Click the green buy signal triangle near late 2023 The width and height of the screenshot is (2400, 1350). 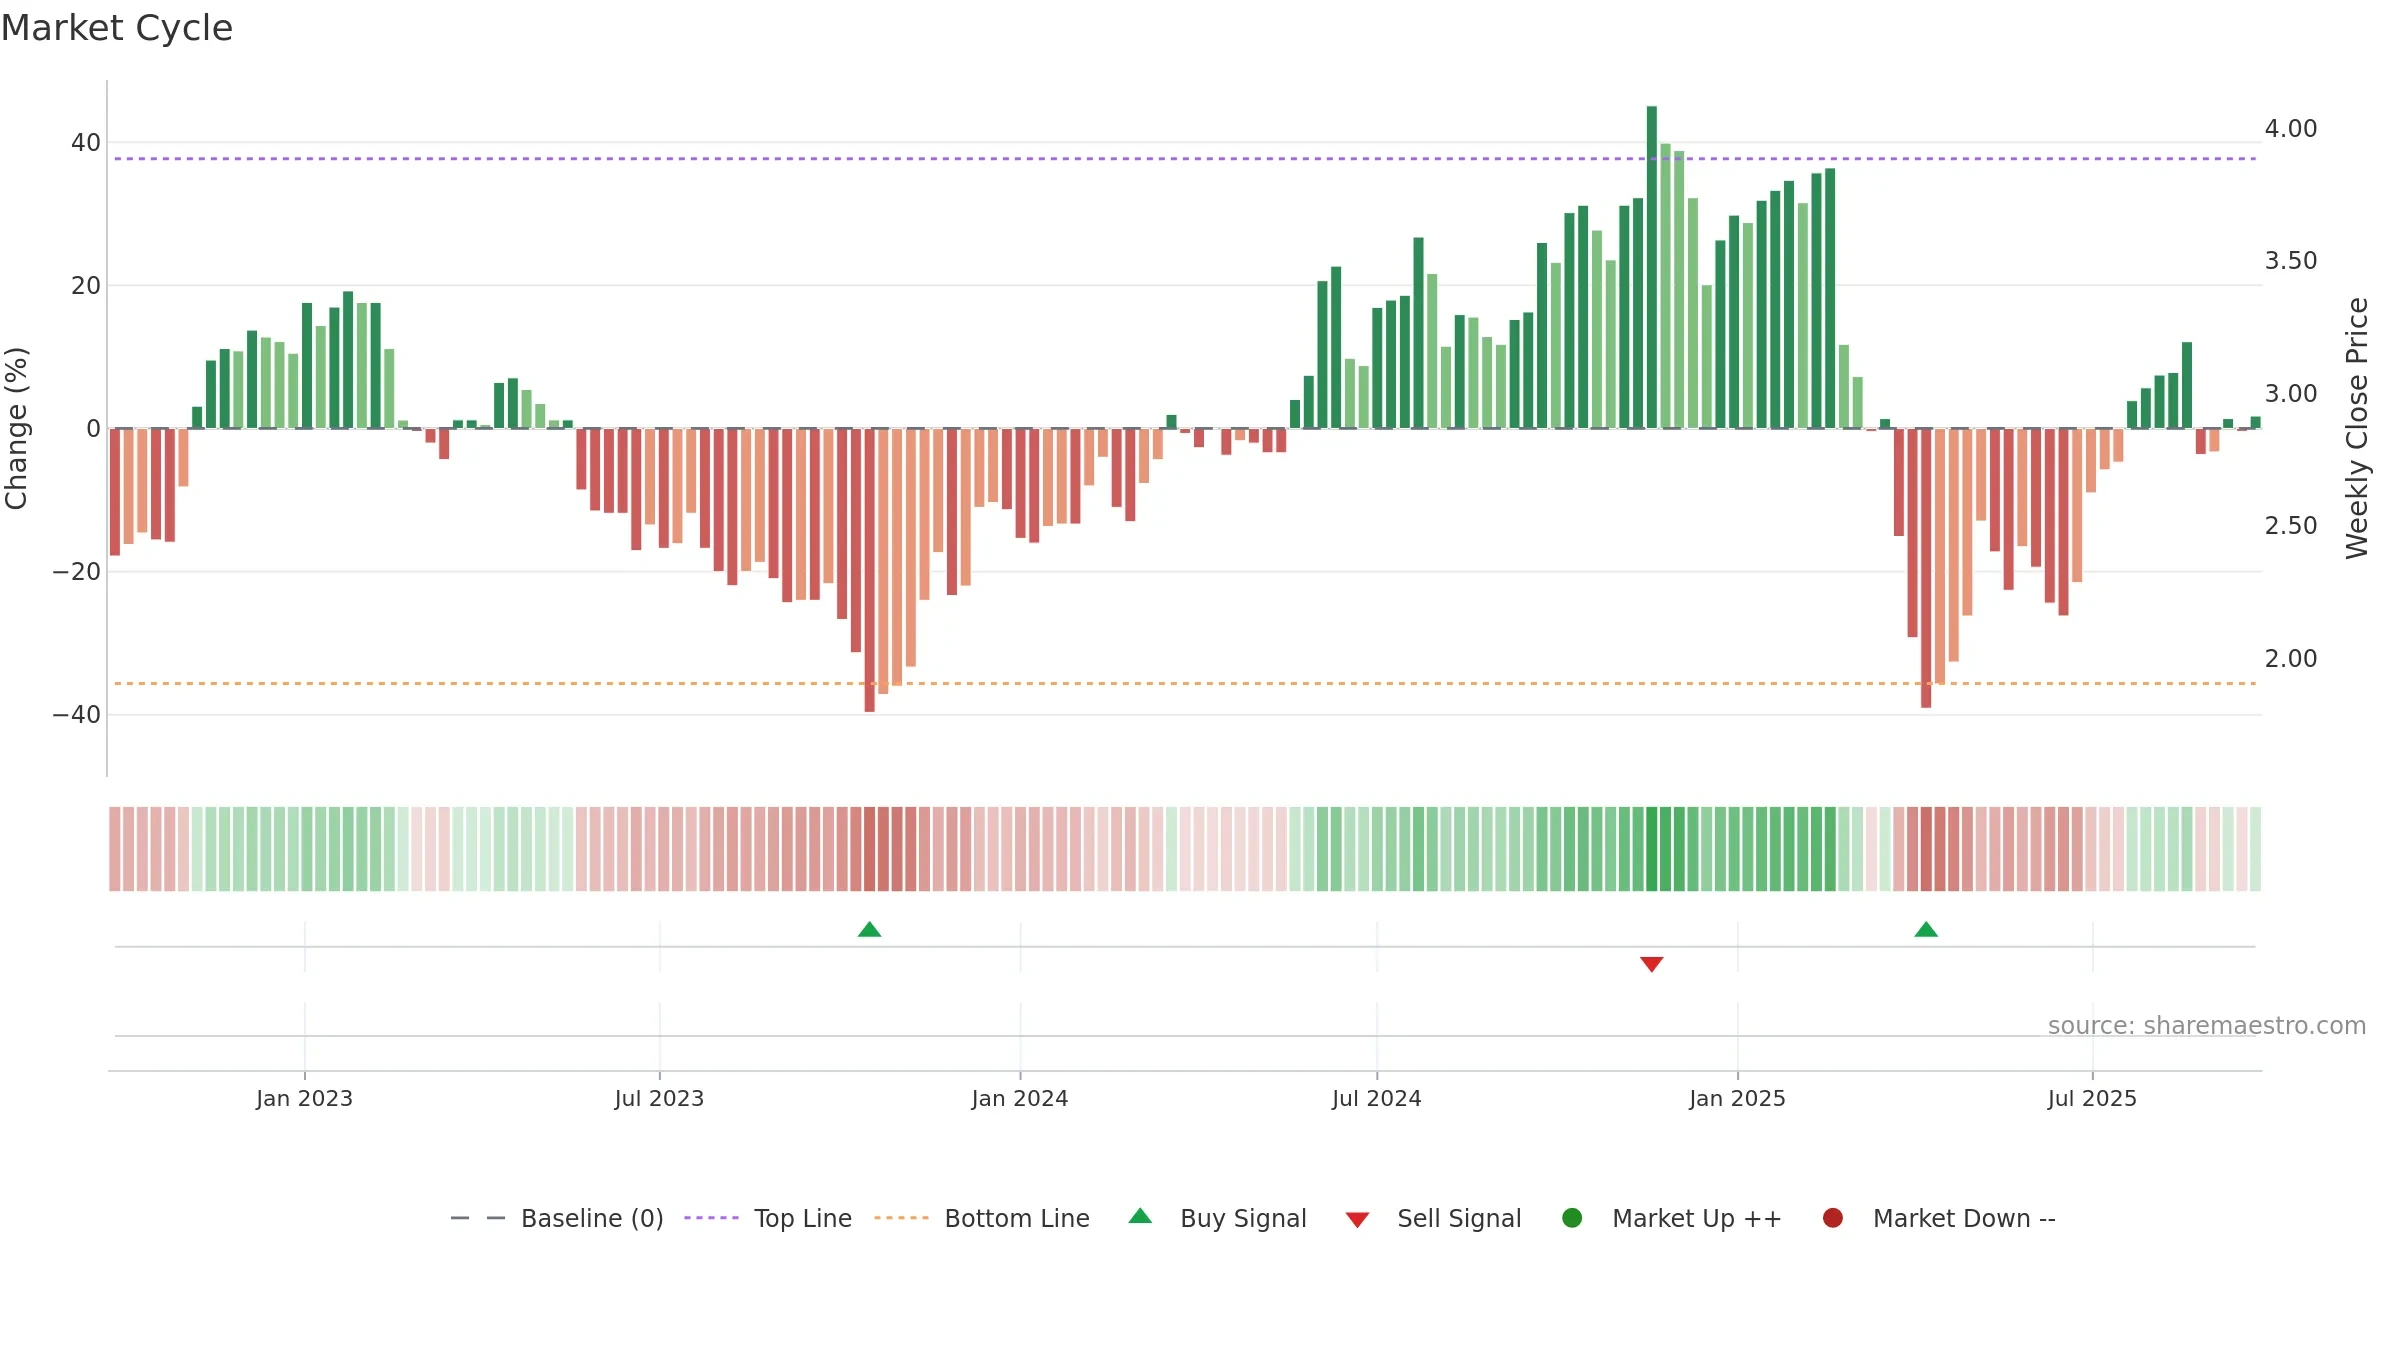point(869,929)
